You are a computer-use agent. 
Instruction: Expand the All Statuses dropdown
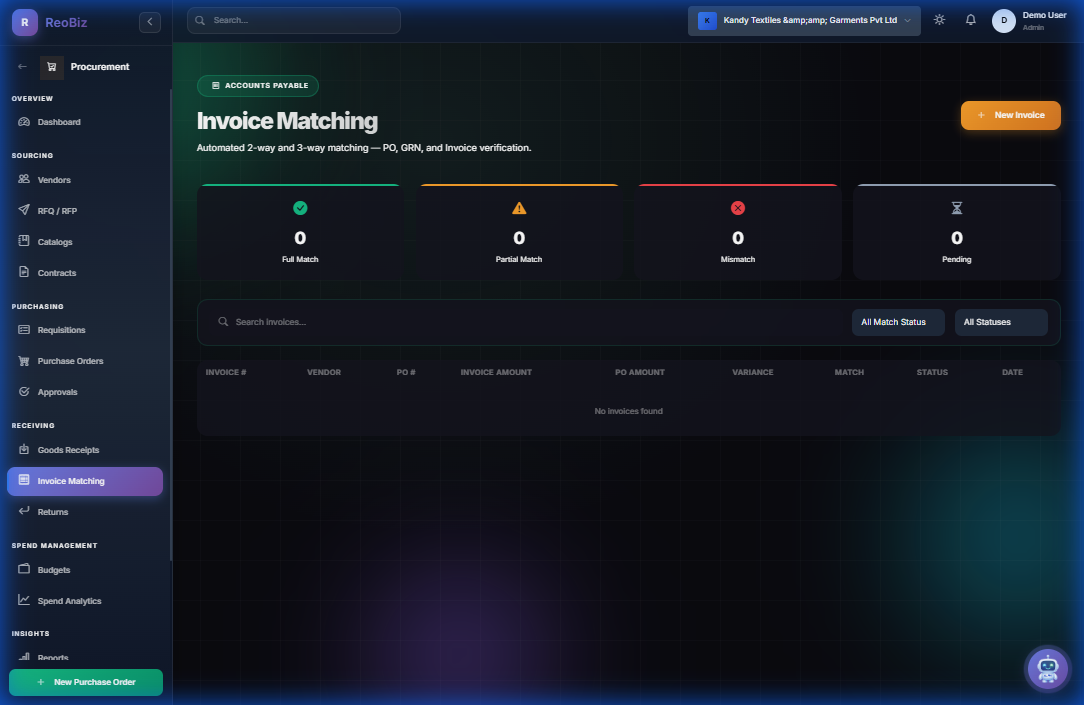click(1000, 322)
